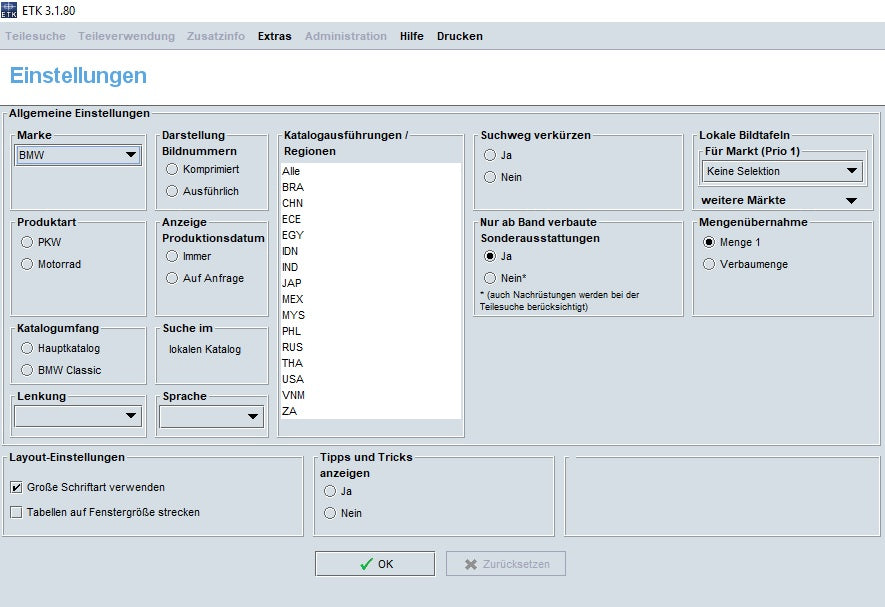Screen dimensions: 885x607
Task: Select Verbaumenge under Mengenübernahme
Action: pos(709,264)
